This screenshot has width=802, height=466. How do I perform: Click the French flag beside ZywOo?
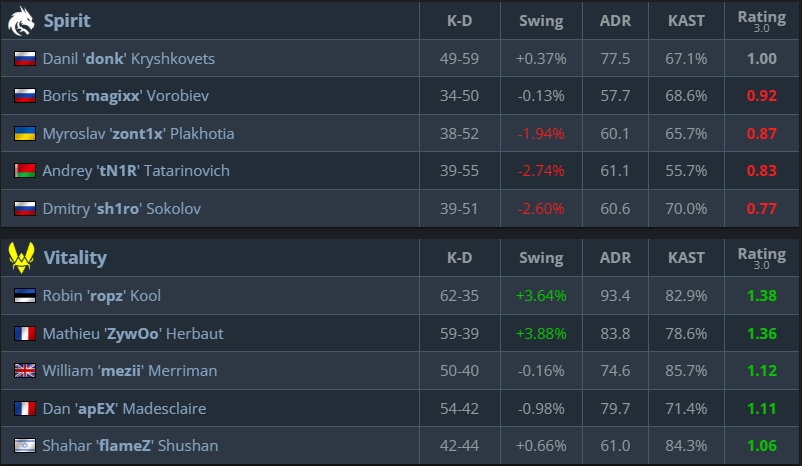click(x=25, y=333)
